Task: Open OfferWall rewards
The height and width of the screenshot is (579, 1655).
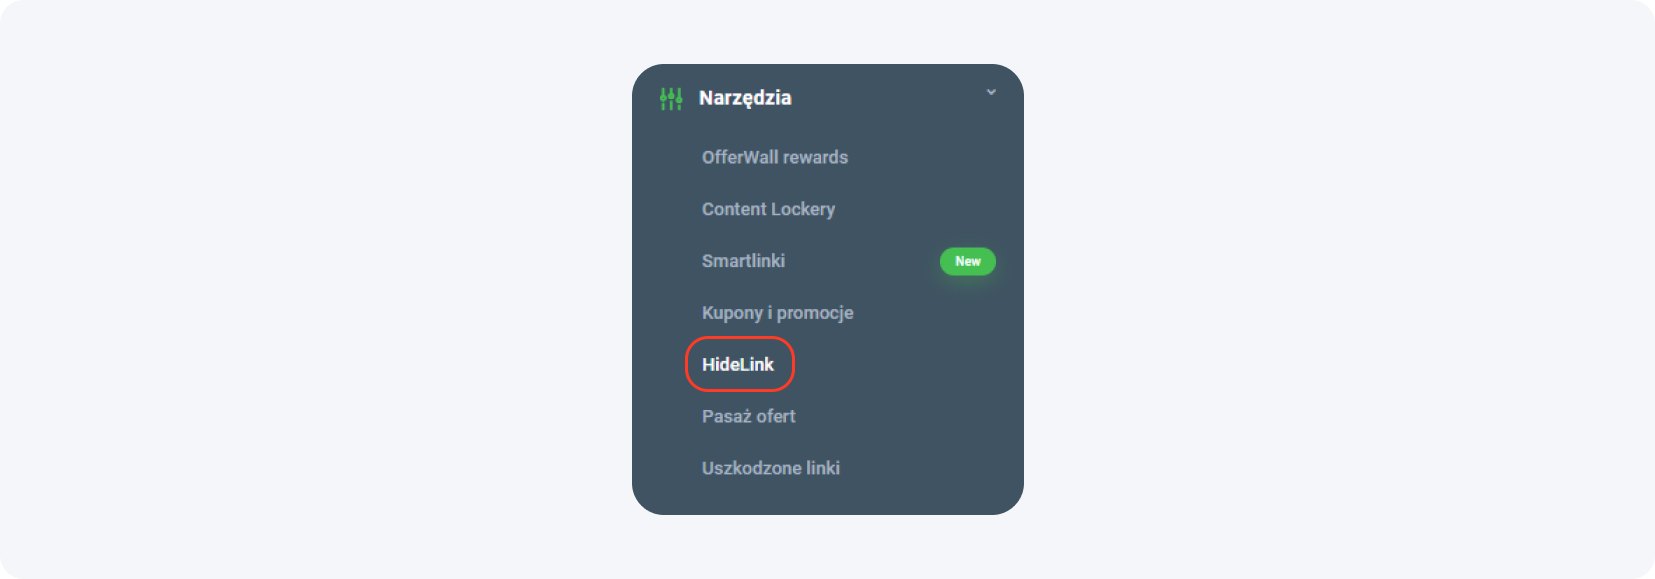Action: (774, 157)
